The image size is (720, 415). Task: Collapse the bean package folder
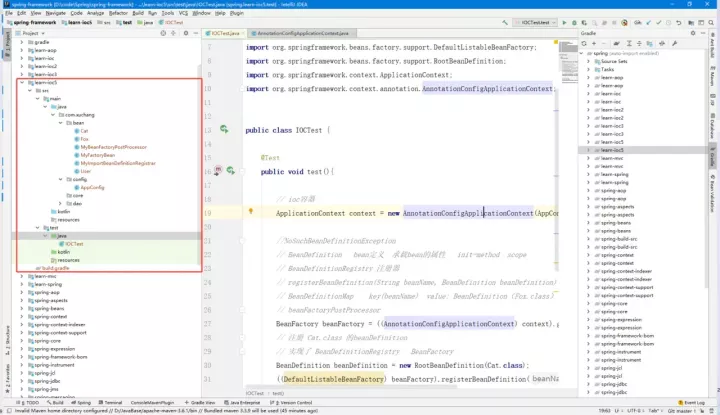click(x=61, y=123)
